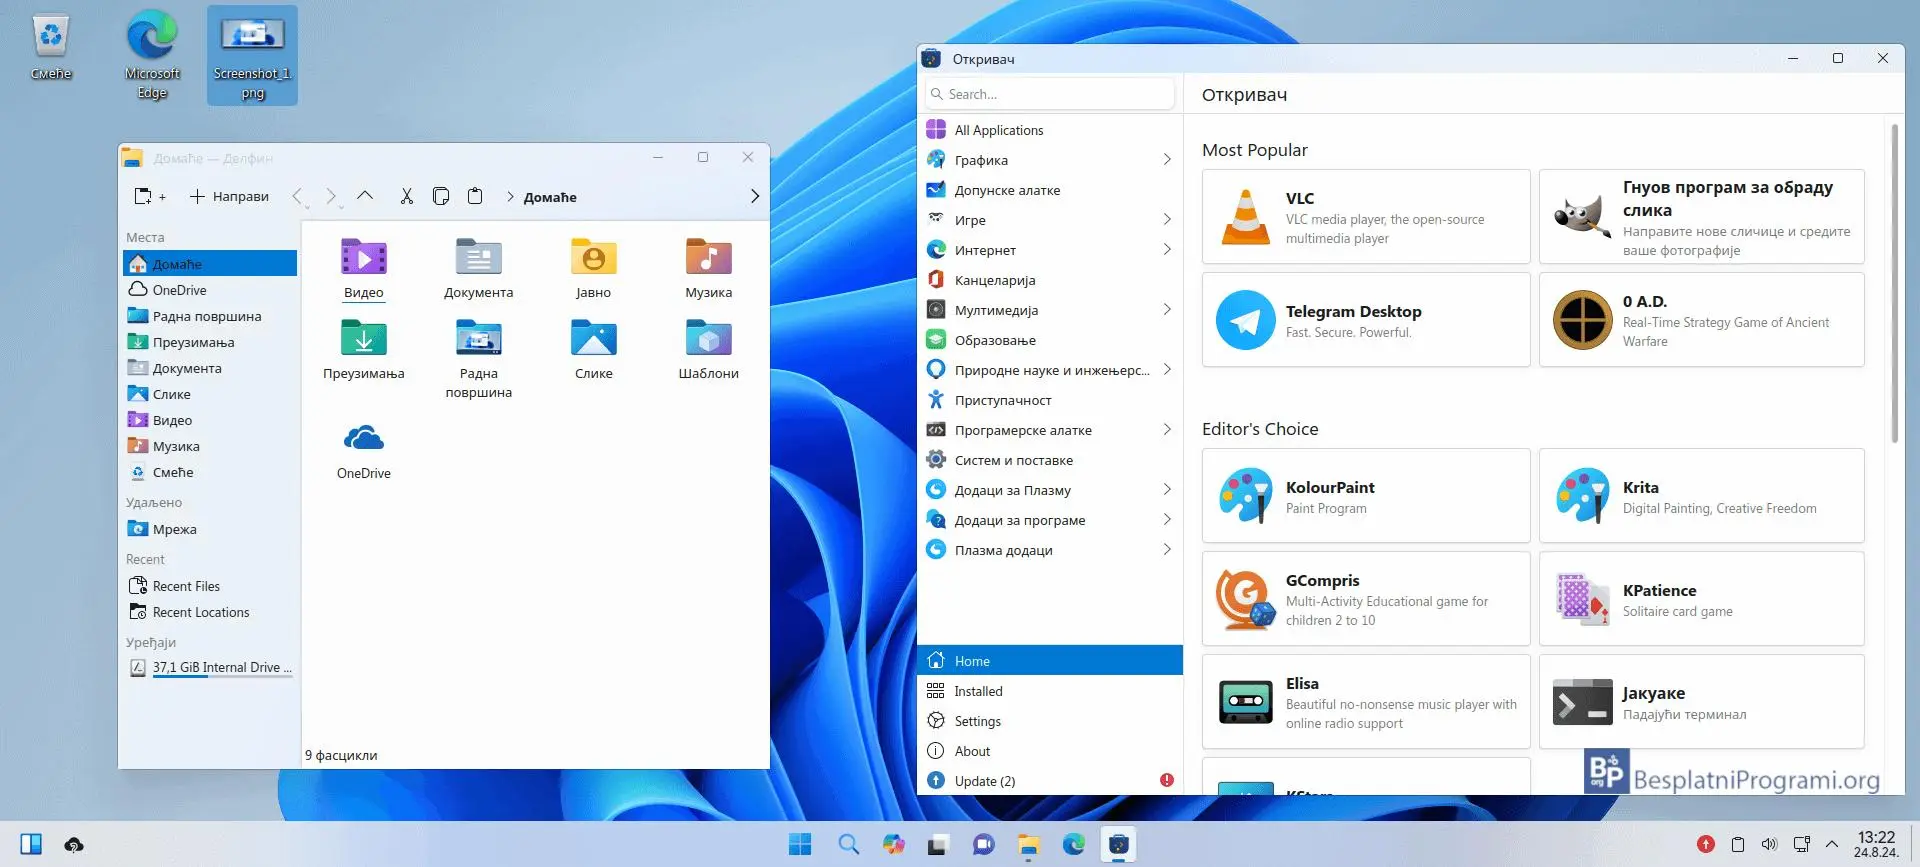Open the Јавно folder icon
The image size is (1920, 867).
click(594, 258)
